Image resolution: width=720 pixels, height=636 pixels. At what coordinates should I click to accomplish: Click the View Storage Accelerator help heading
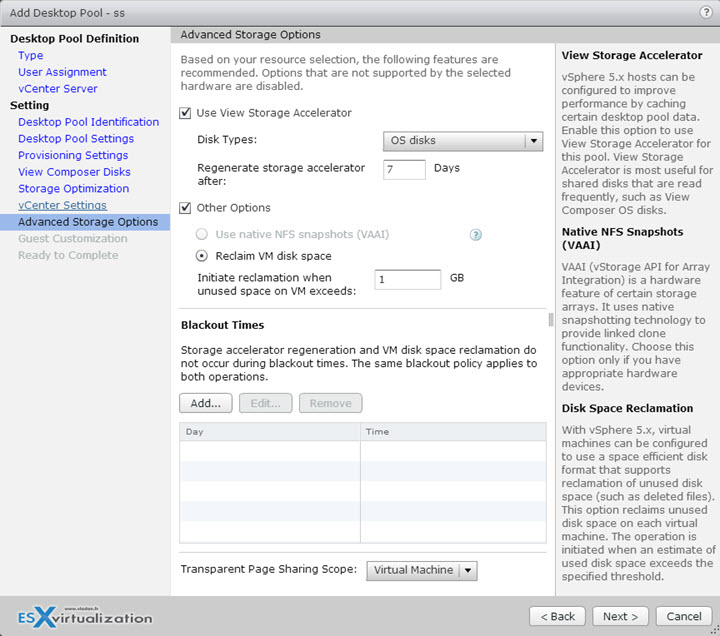point(632,56)
